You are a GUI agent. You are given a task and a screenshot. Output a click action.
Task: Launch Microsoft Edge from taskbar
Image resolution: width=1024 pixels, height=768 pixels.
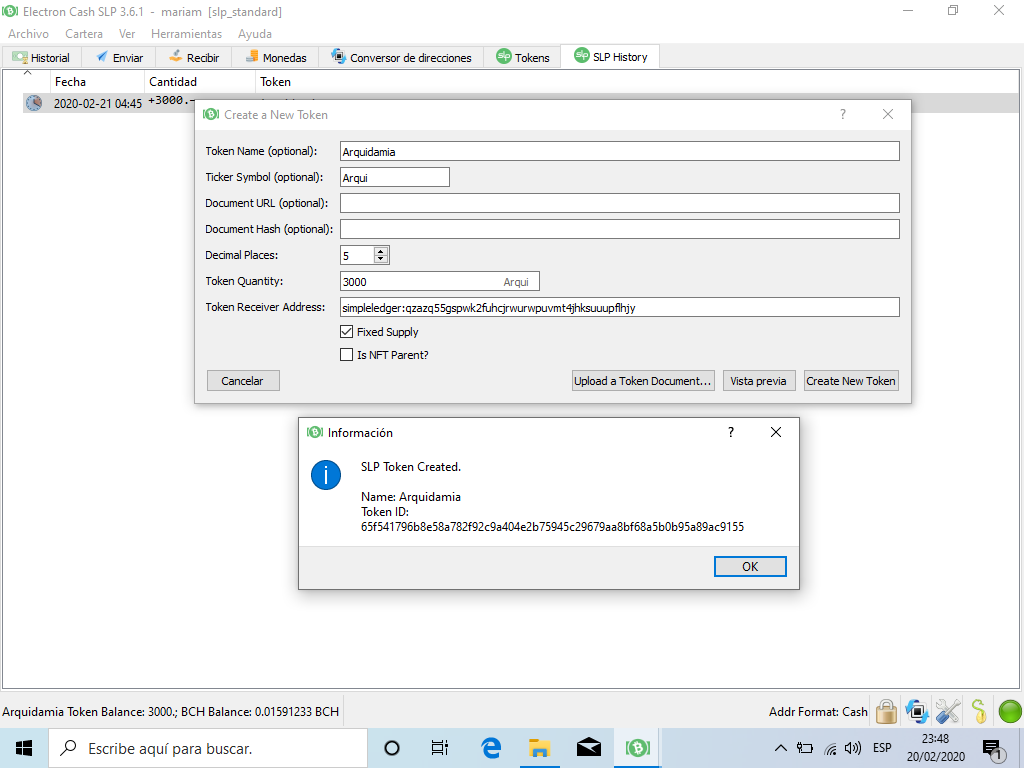[490, 748]
